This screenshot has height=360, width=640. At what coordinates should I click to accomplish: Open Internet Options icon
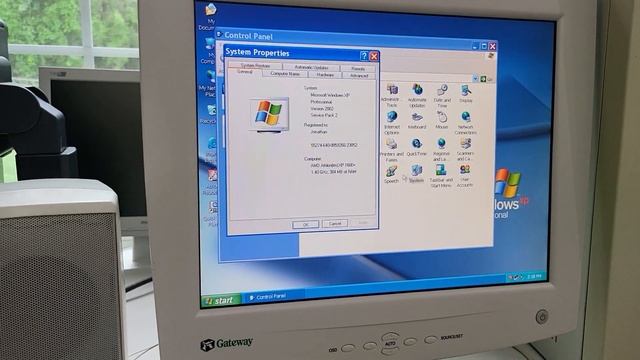(x=392, y=122)
